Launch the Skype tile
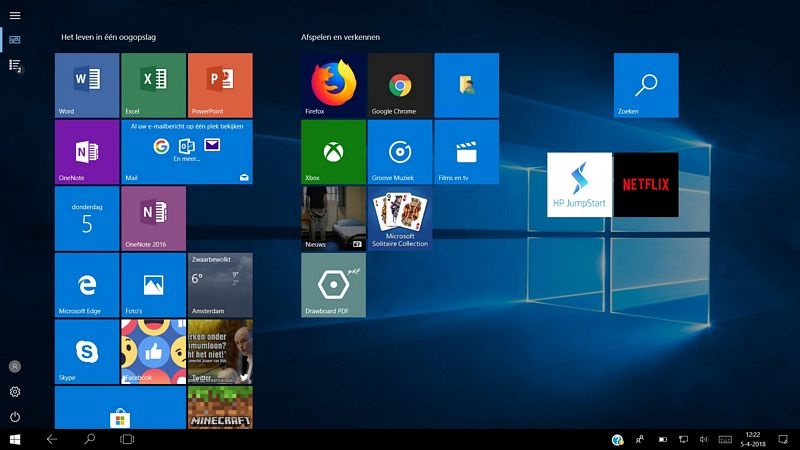 coord(87,352)
